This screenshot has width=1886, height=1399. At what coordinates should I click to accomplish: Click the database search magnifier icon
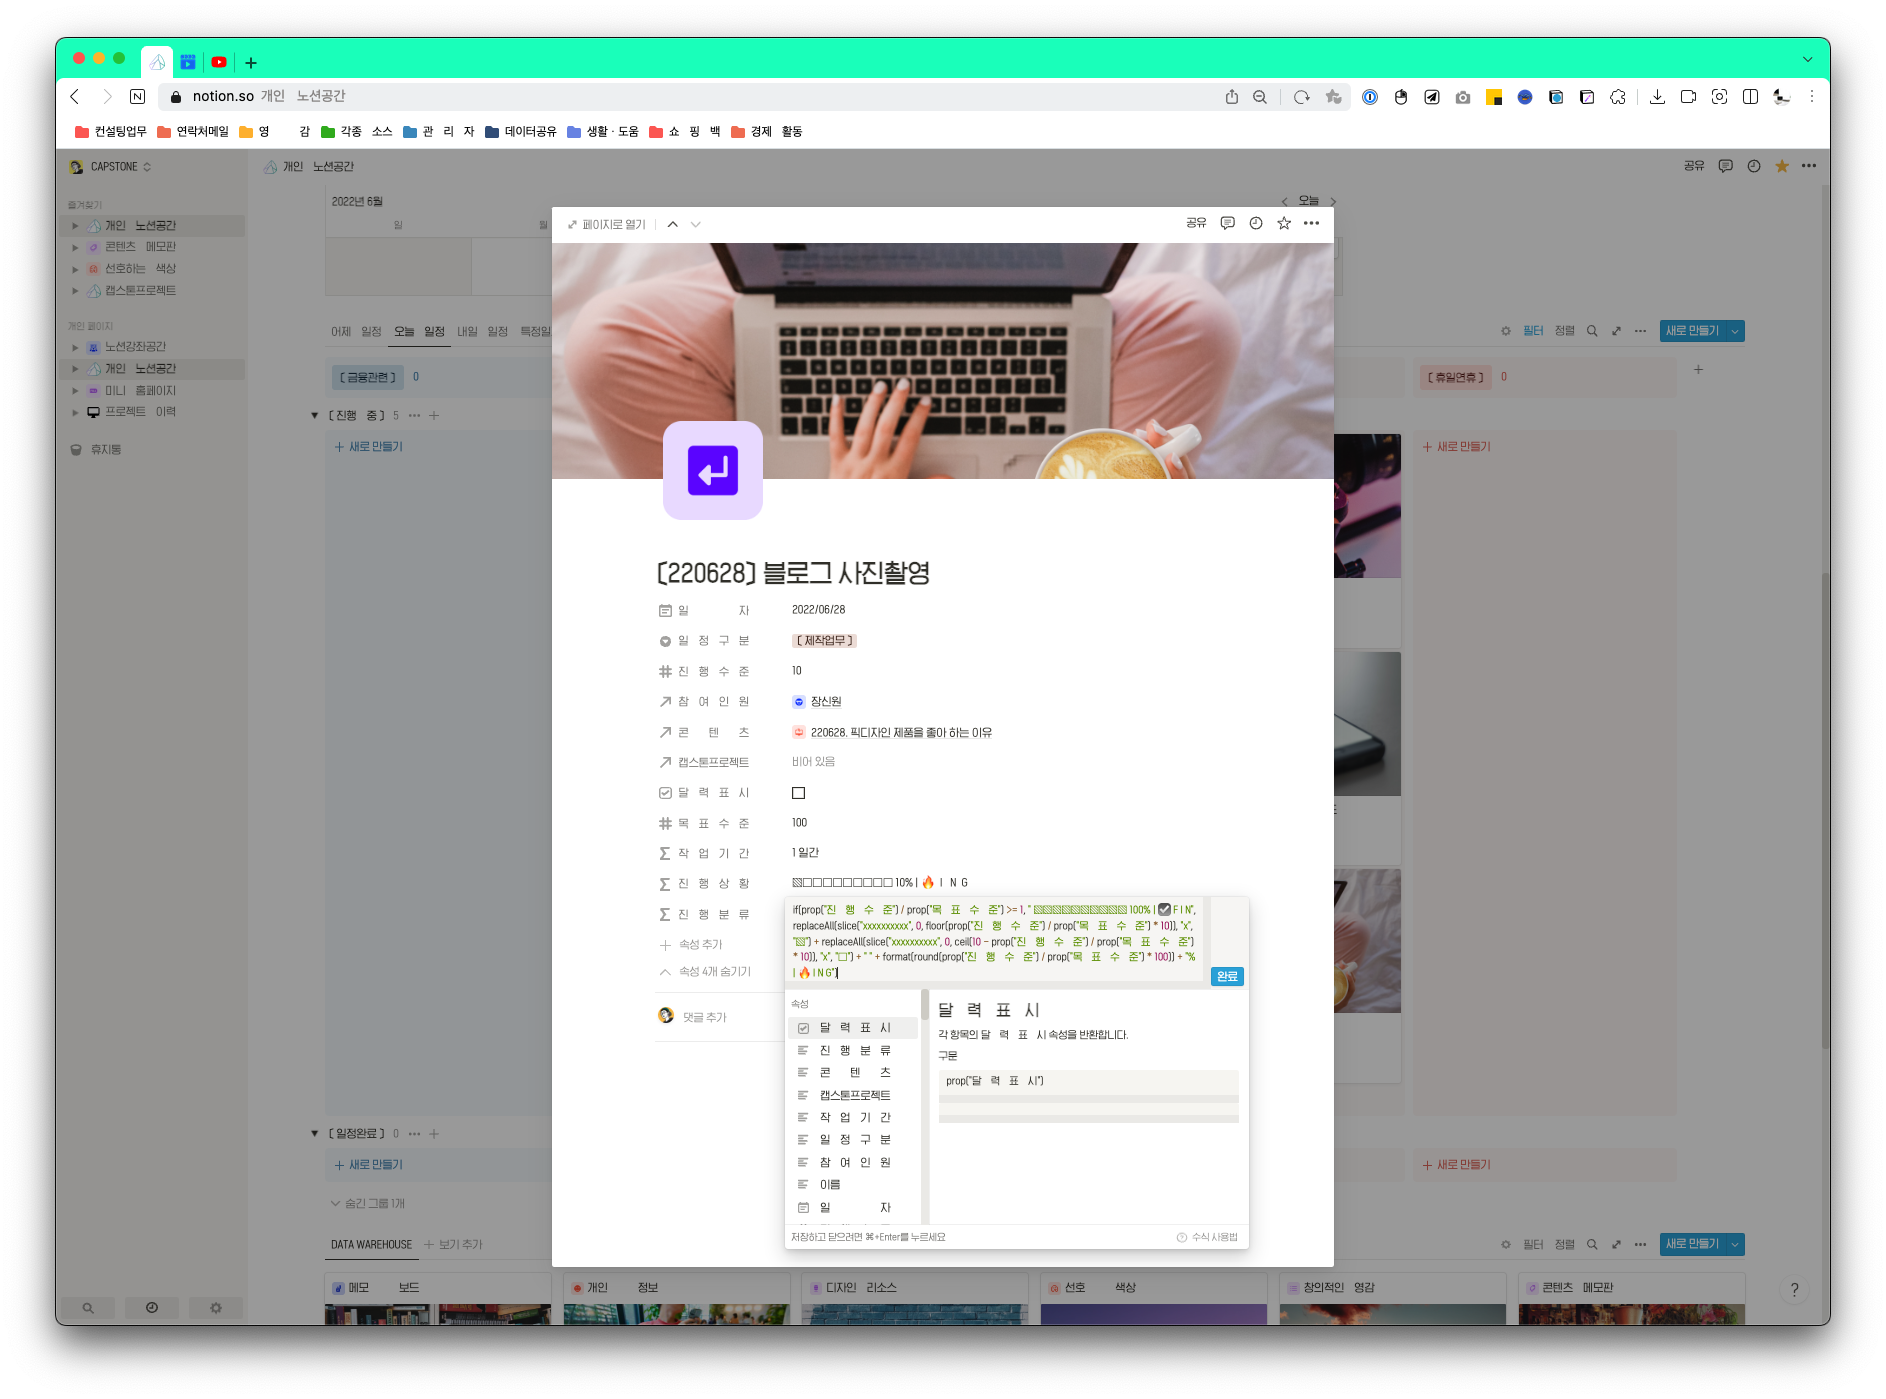pyautogui.click(x=1592, y=331)
